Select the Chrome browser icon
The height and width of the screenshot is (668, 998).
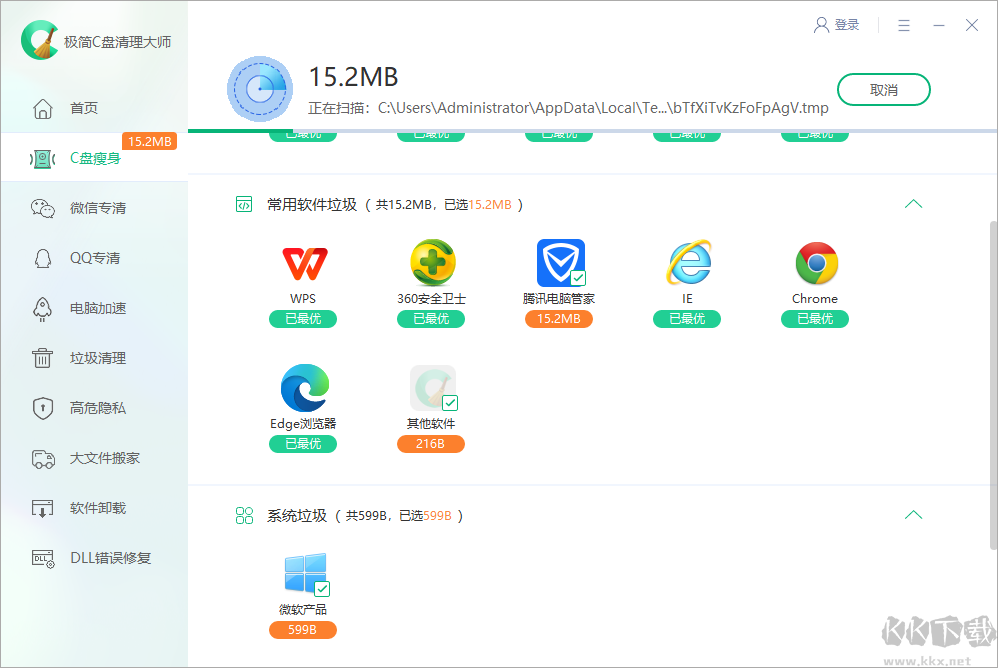click(x=815, y=263)
